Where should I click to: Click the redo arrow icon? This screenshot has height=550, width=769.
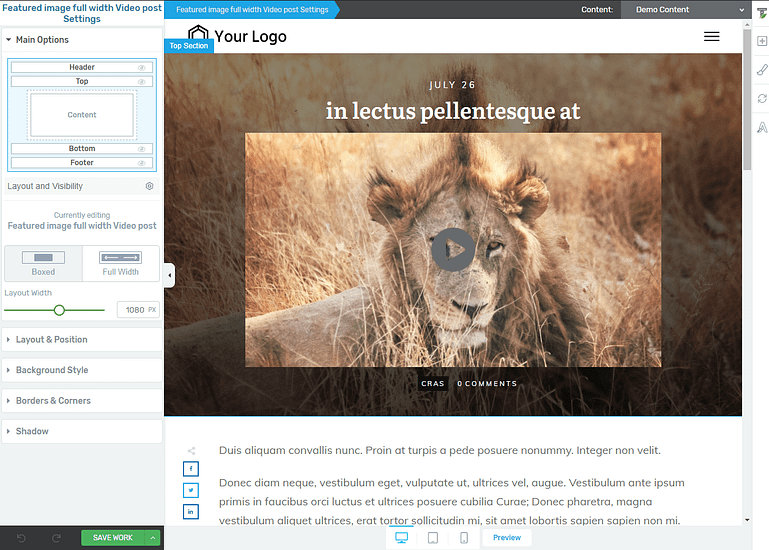coord(56,538)
